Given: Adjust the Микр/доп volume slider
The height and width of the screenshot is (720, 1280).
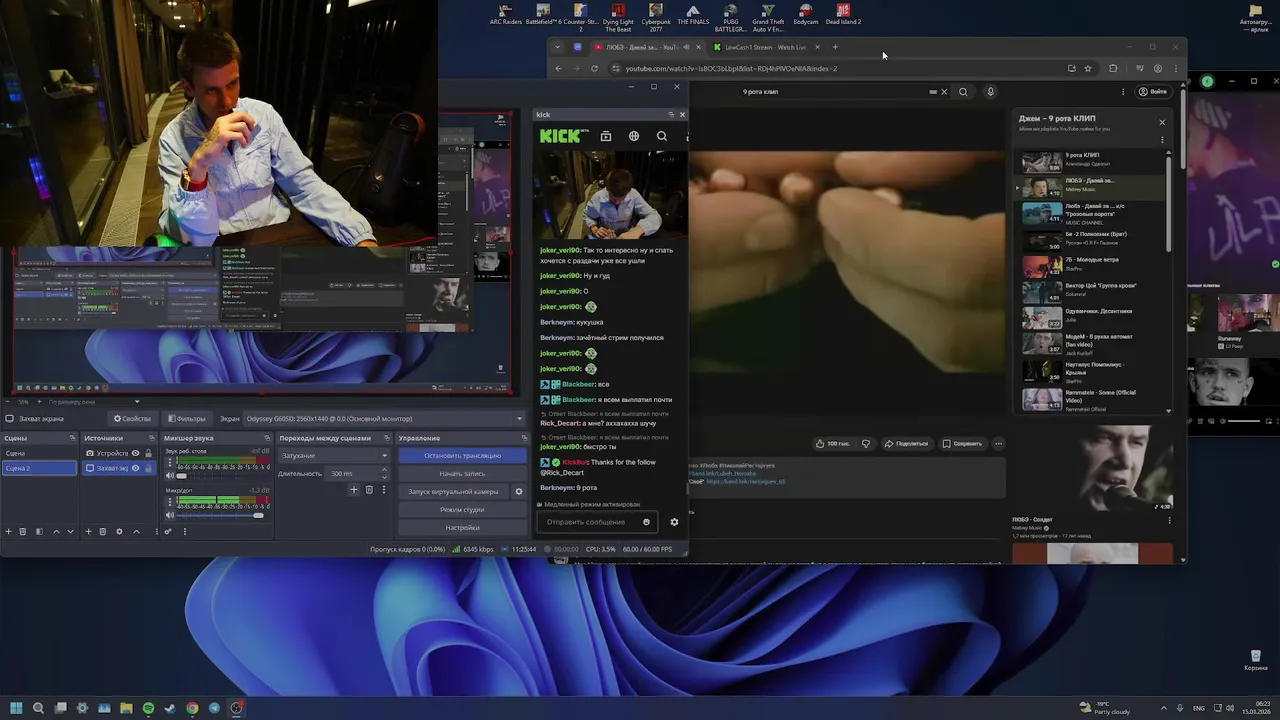Looking at the screenshot, I should pos(222,515).
